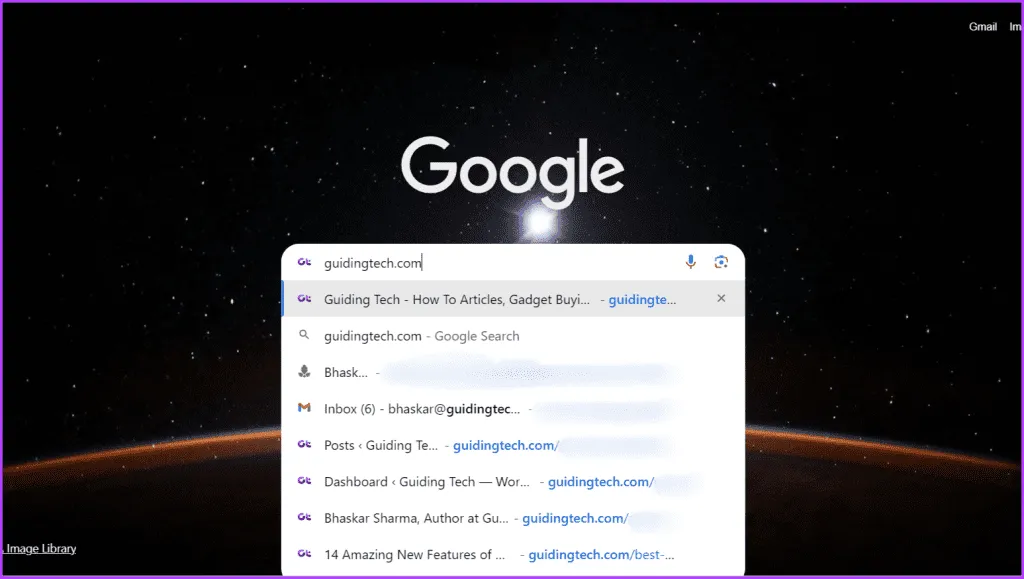
Task: Click the grey icon beside the Bhask... suggestion
Action: 304,372
